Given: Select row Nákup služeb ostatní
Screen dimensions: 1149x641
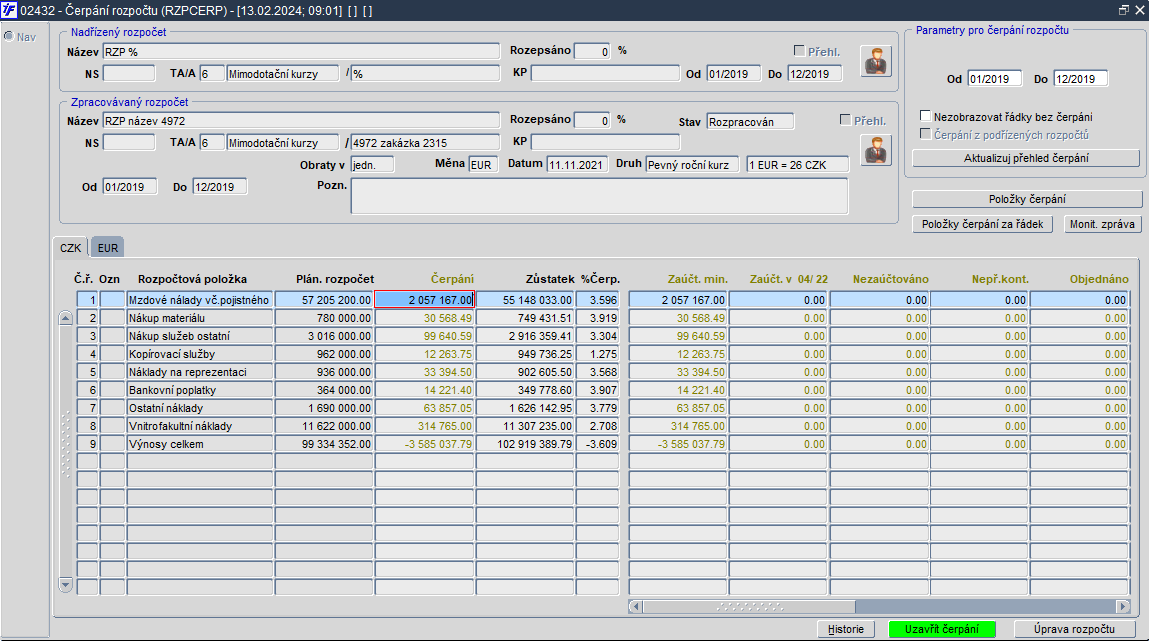Looking at the screenshot, I should [x=199, y=336].
